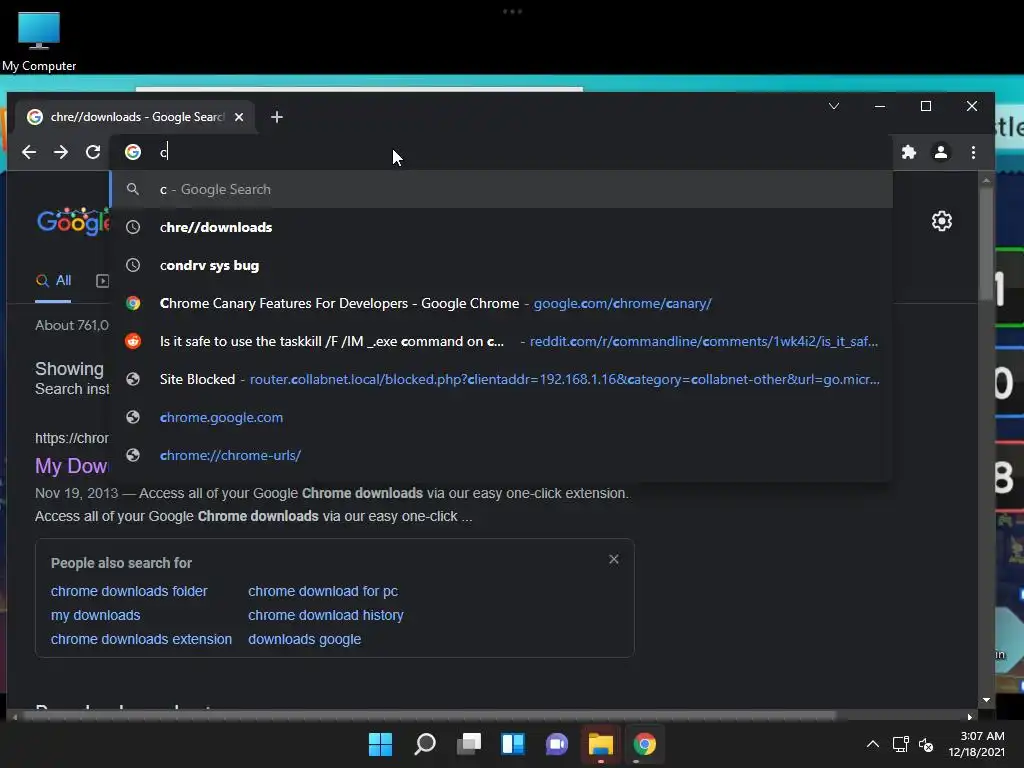Search 'chrome download for pc' related link
1024x768 pixels.
[x=323, y=591]
